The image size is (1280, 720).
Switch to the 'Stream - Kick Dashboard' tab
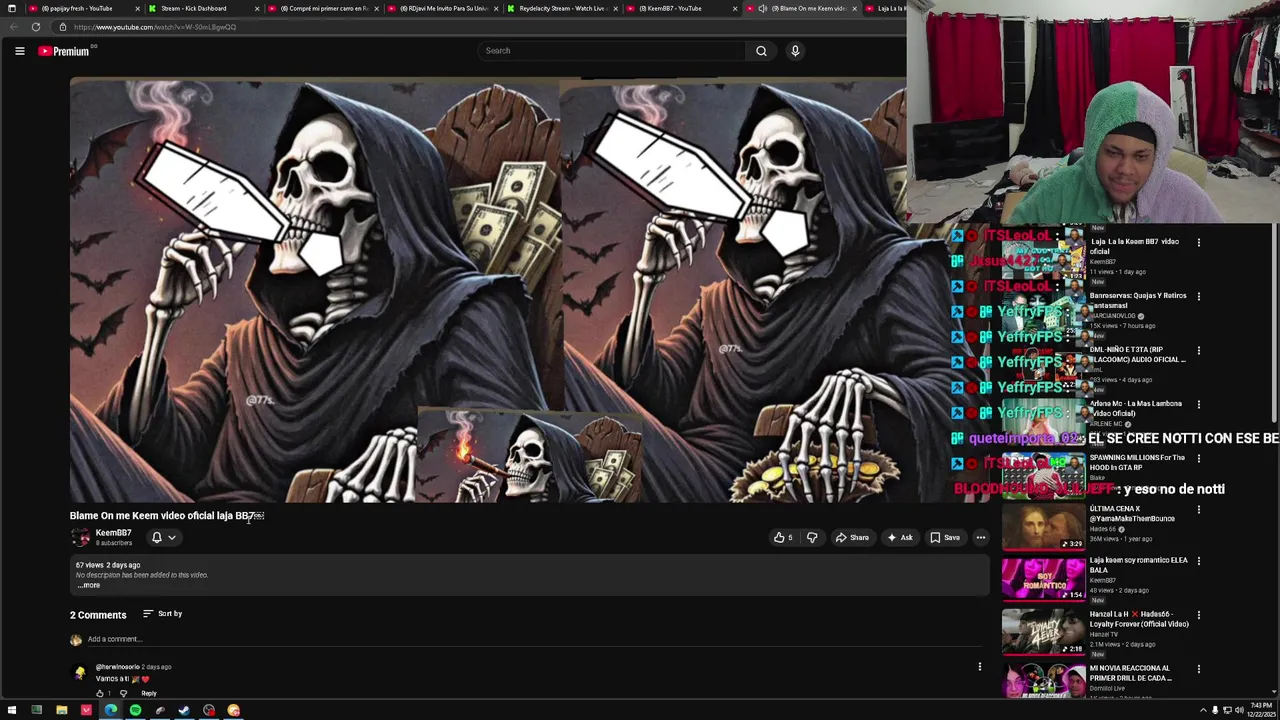pyautogui.click(x=202, y=8)
